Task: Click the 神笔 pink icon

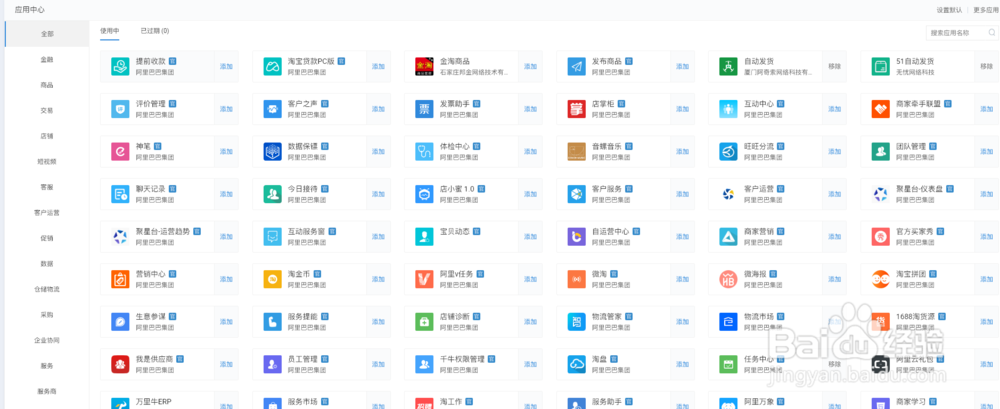Action: [120, 151]
